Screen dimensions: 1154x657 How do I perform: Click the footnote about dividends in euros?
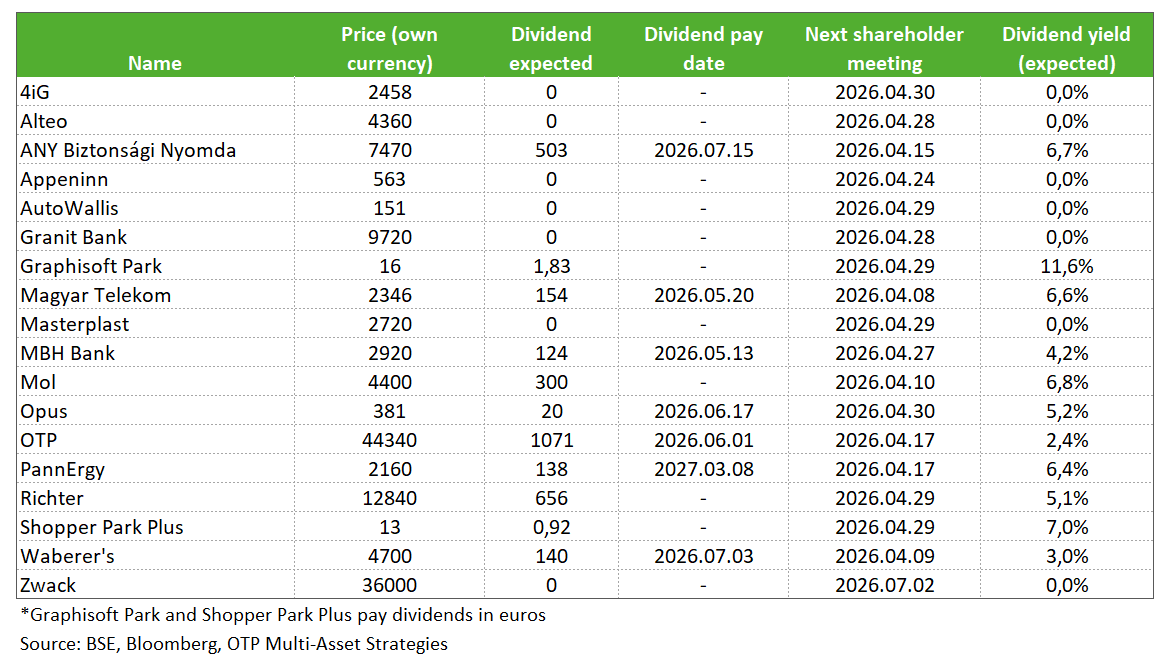[283, 615]
